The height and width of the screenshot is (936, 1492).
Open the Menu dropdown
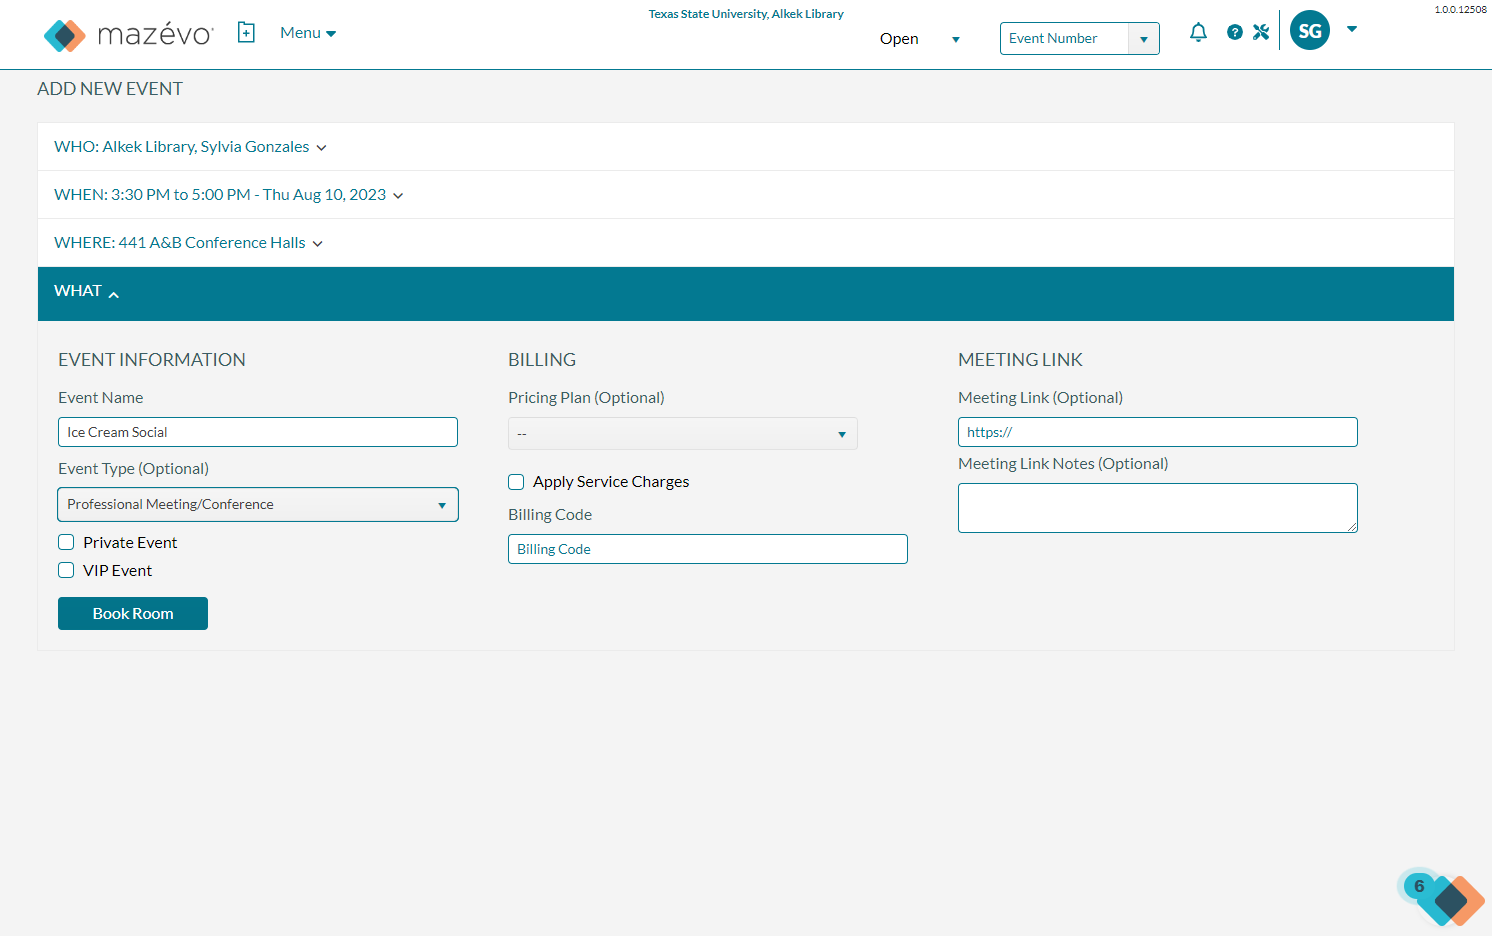coord(308,33)
